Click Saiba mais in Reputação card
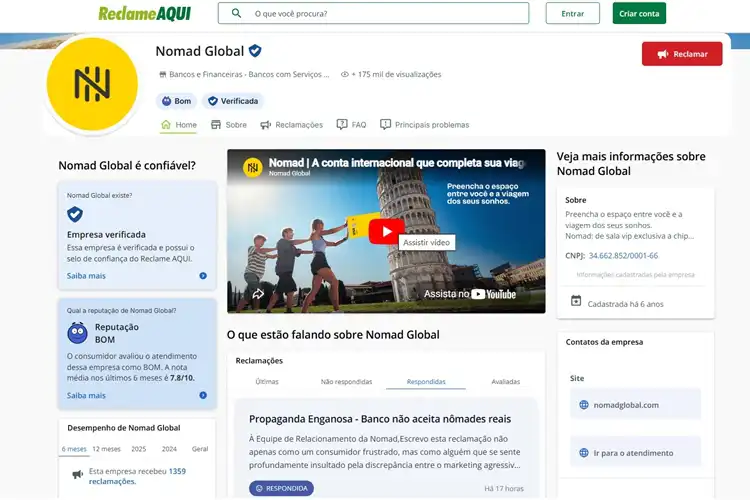This screenshot has width=750, height=500. [86, 395]
